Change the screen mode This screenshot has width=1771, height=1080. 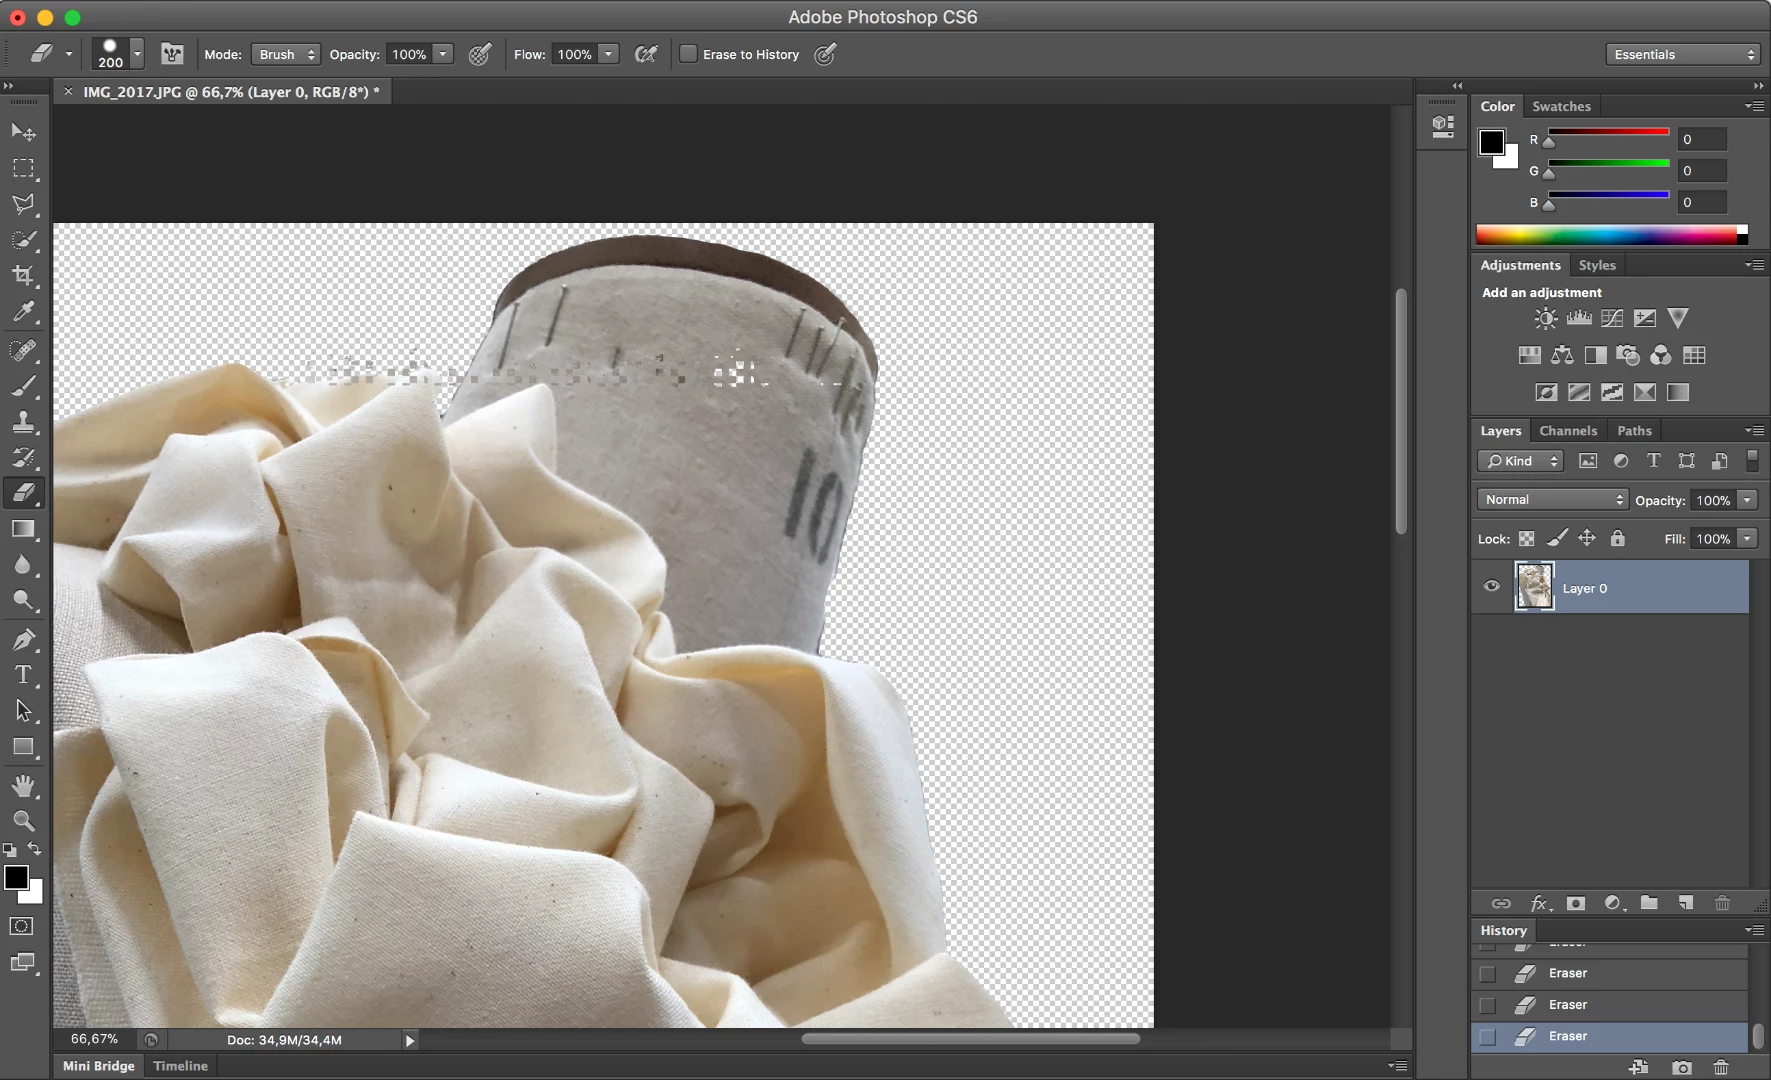21,963
